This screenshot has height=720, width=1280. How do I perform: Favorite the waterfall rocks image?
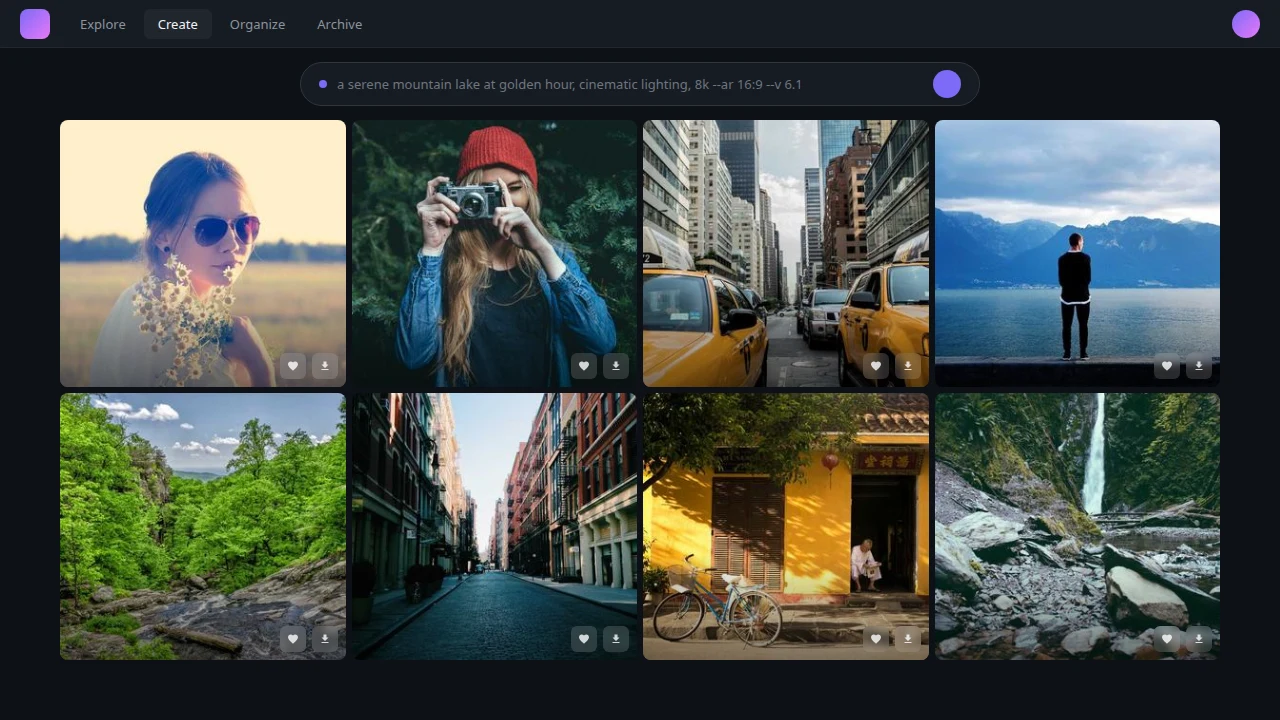click(1167, 638)
